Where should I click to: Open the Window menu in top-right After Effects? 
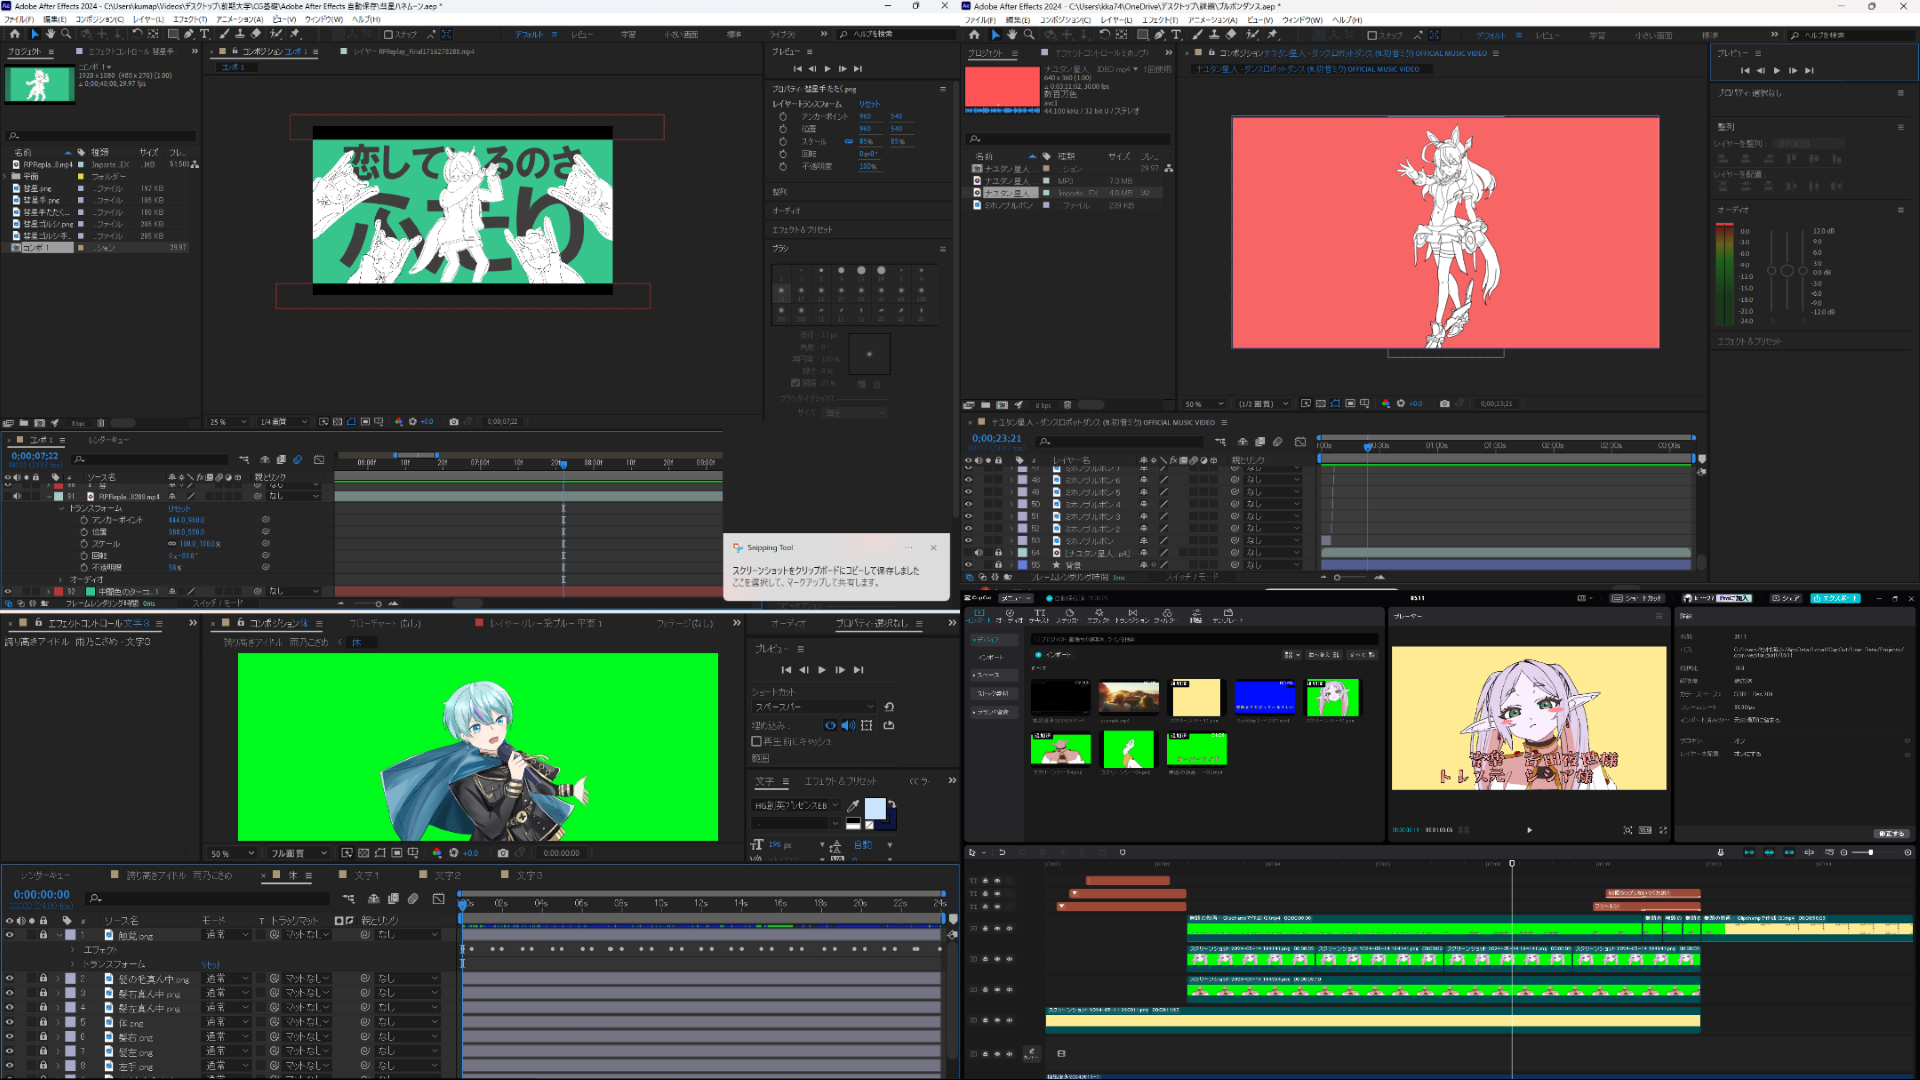(1302, 20)
